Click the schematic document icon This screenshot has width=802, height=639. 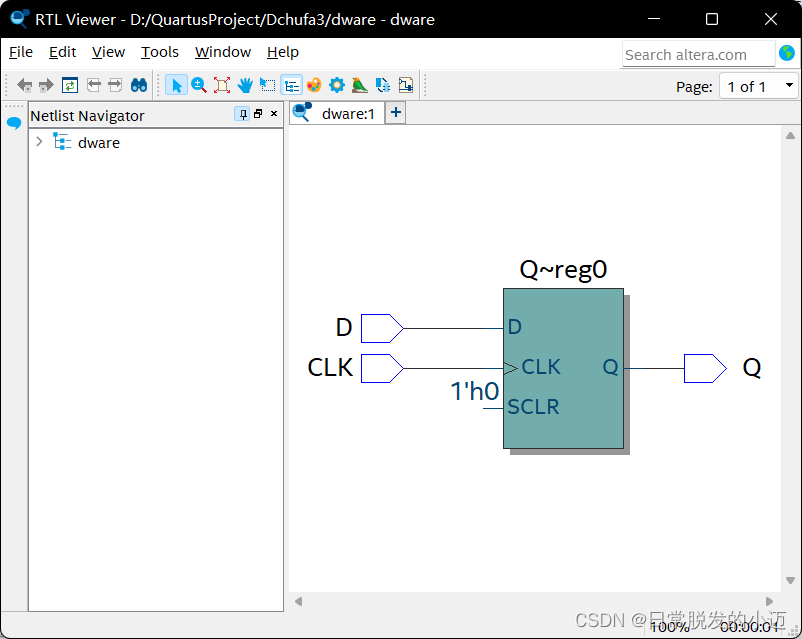click(x=406, y=85)
